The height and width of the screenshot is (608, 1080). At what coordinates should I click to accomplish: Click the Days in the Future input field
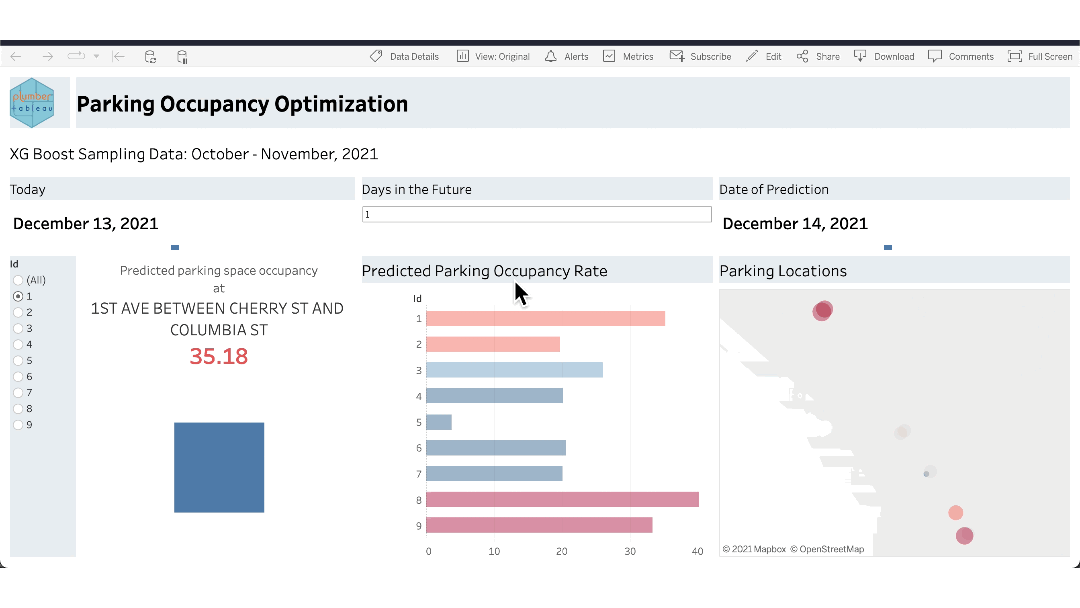coord(536,214)
